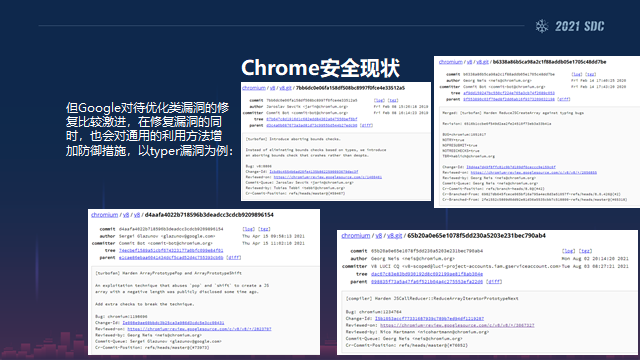Open Change-Id link in Harden ReduceJSCreateArray commit
This screenshot has height=360, width=640.
(511, 167)
